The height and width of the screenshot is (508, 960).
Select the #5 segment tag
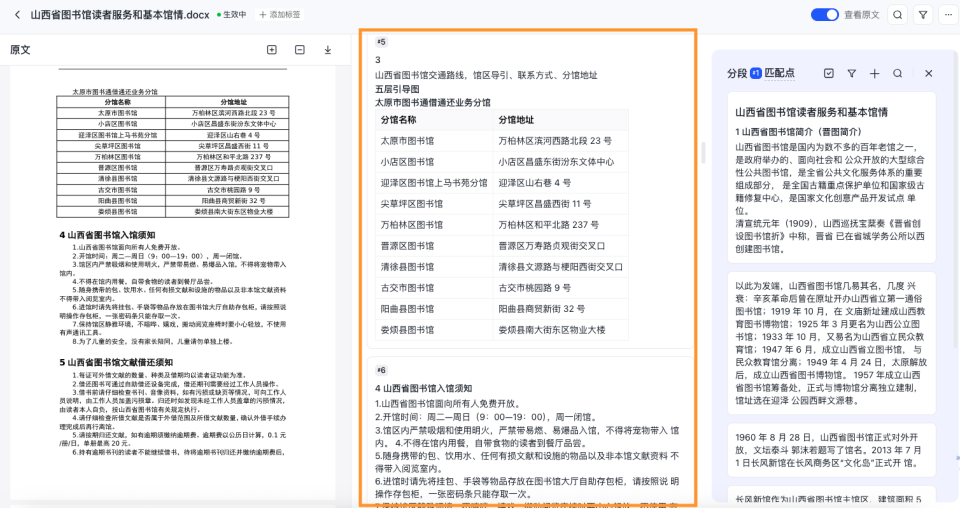tap(381, 42)
